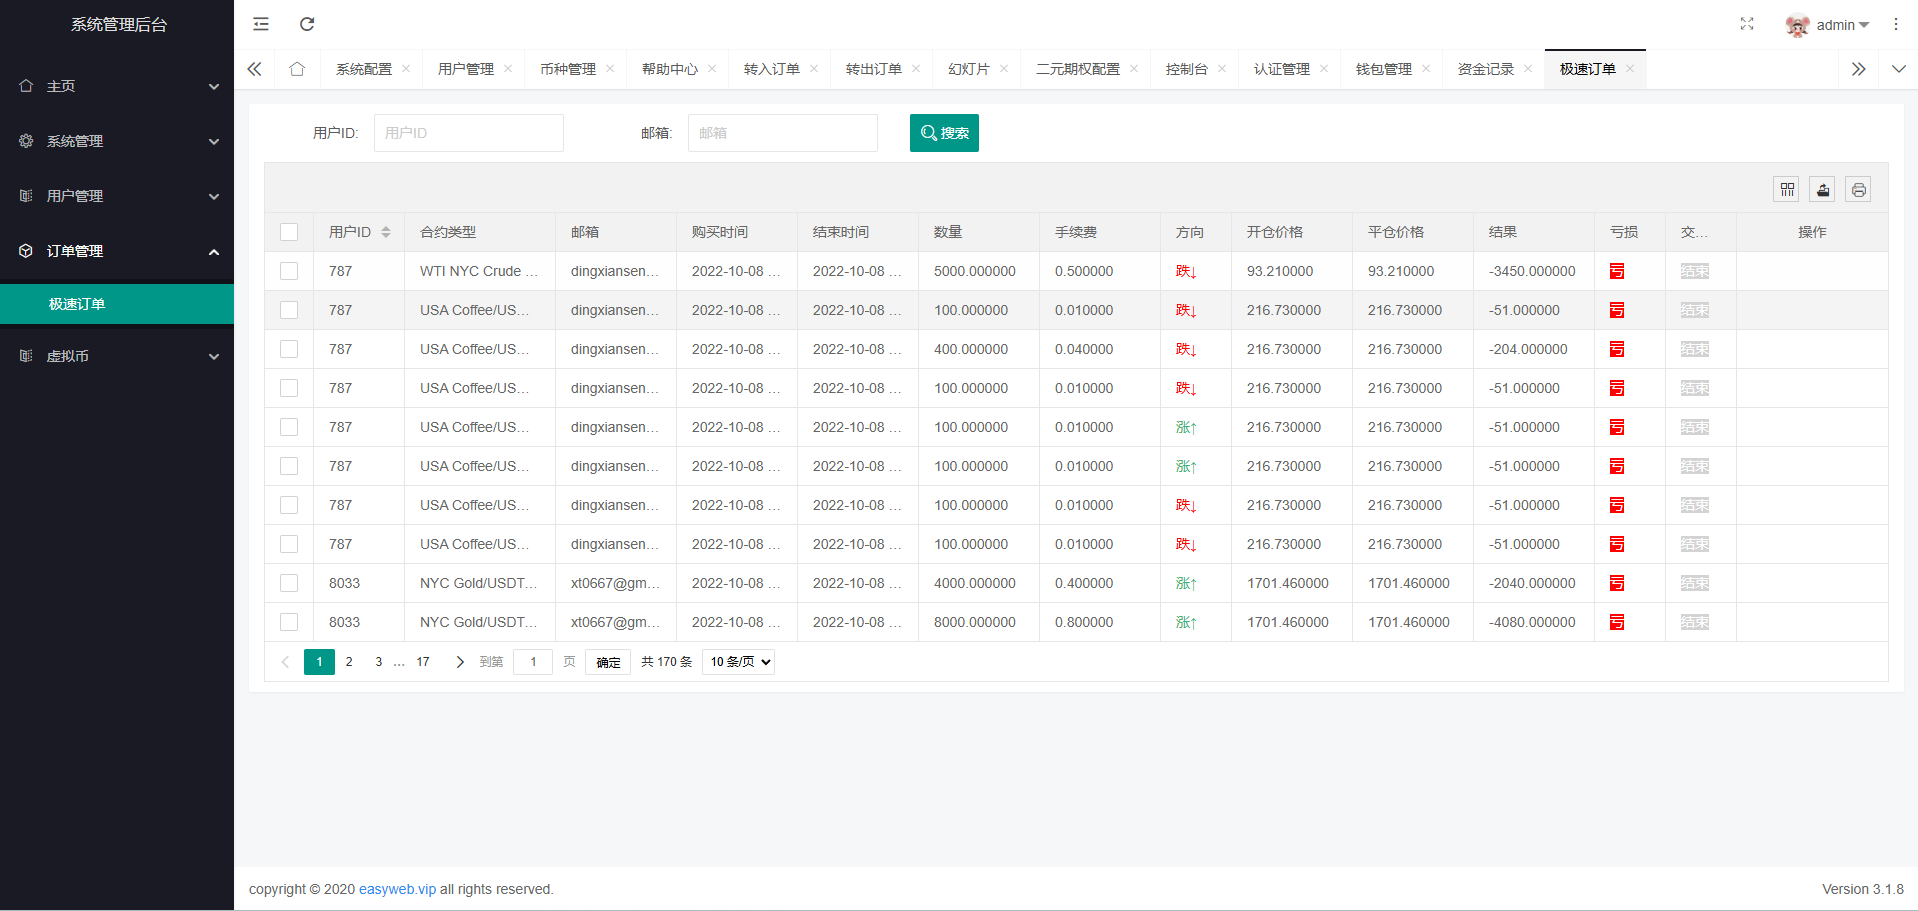Focus the 用户ID search input field

pyautogui.click(x=468, y=133)
